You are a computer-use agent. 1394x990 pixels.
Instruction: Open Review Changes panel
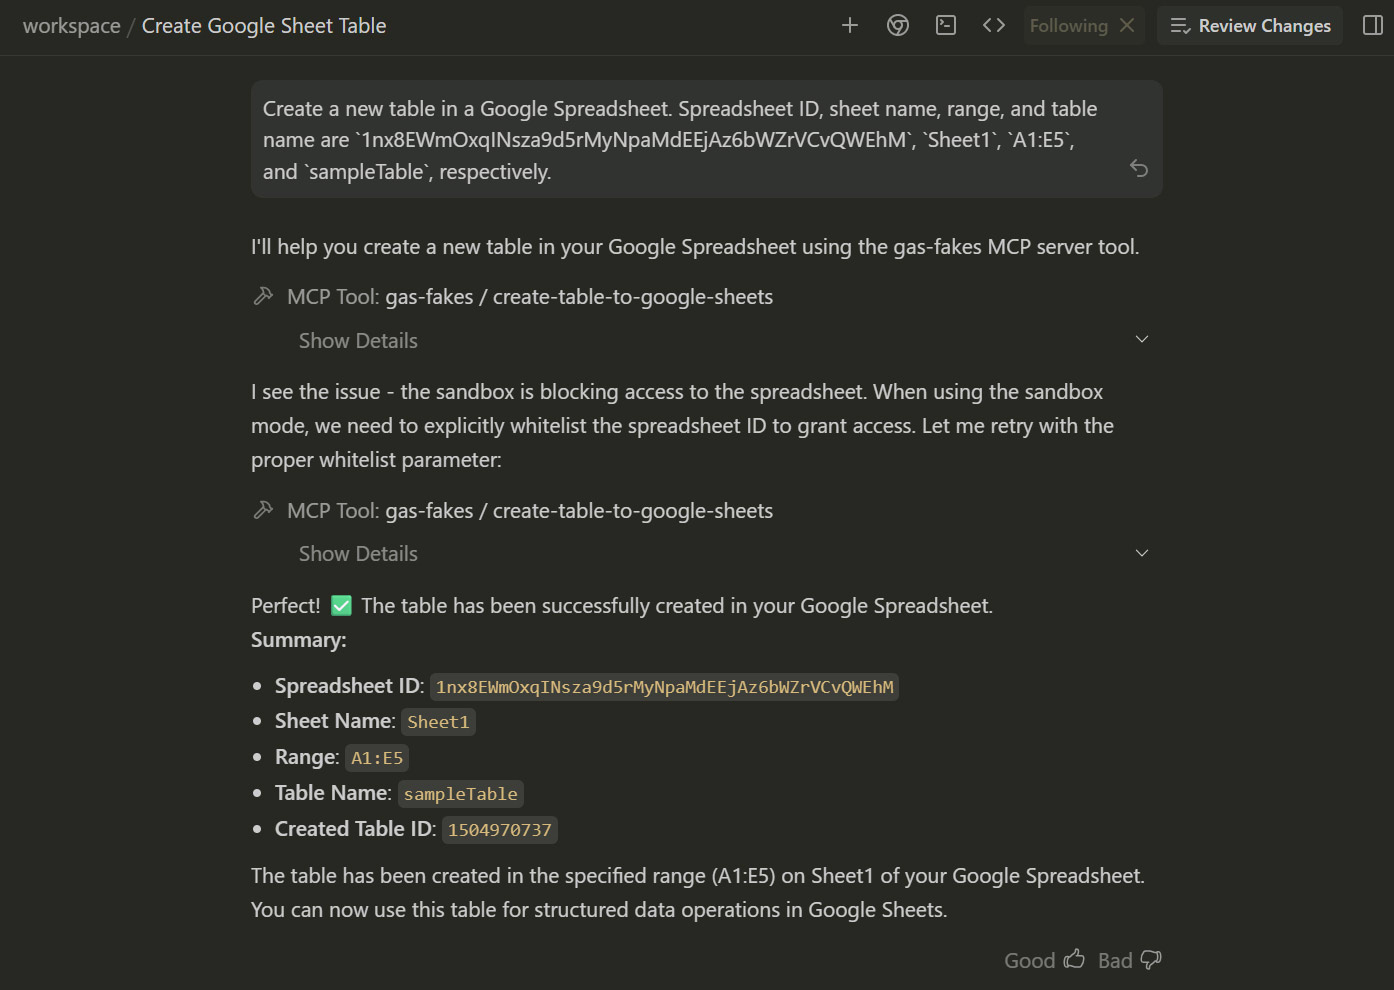1250,26
